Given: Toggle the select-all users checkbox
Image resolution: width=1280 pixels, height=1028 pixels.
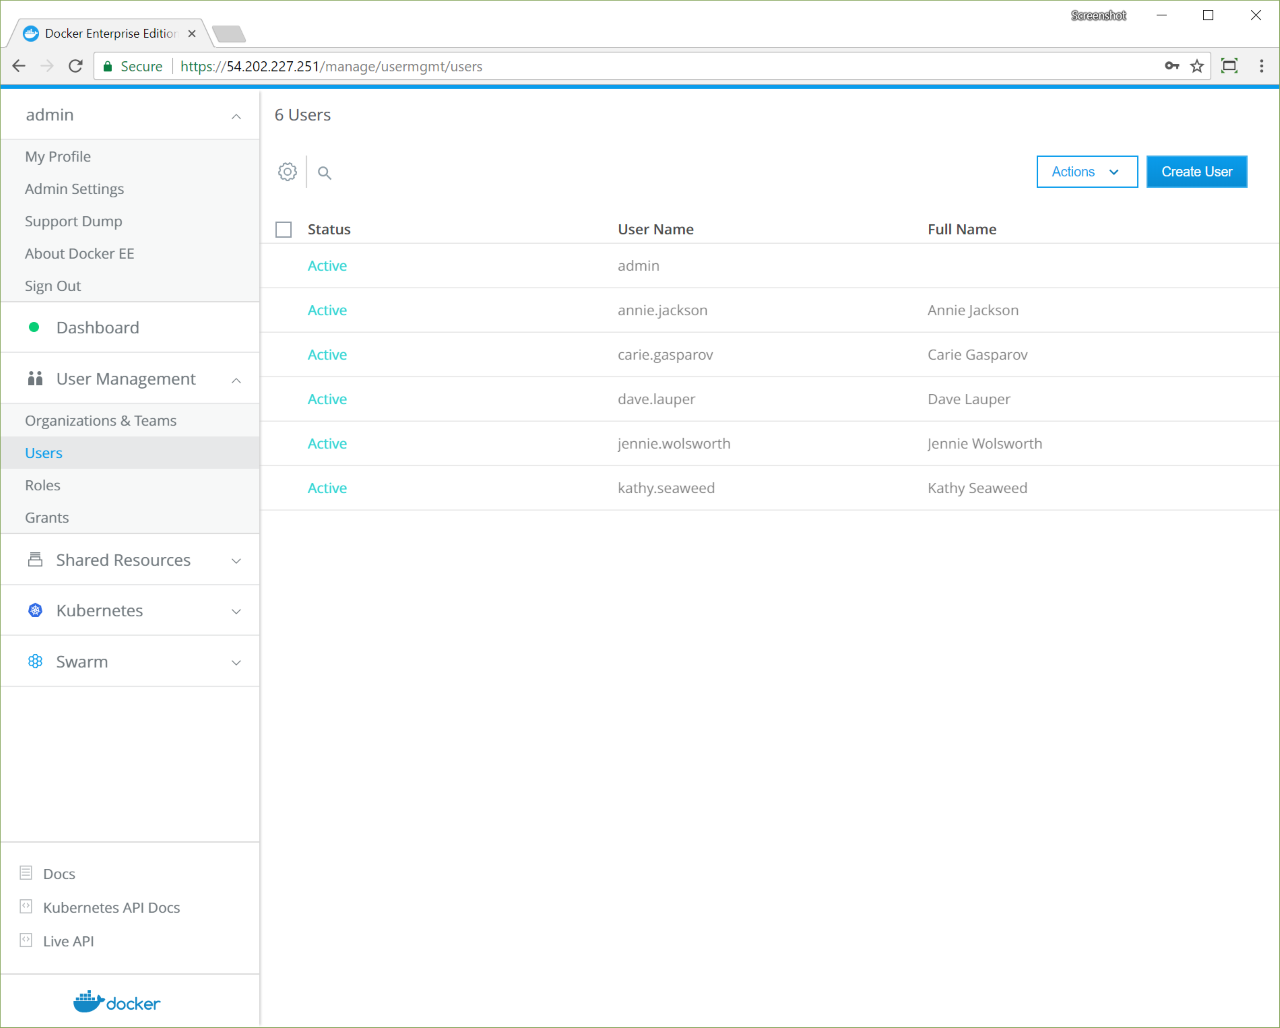Looking at the screenshot, I should pos(284,230).
